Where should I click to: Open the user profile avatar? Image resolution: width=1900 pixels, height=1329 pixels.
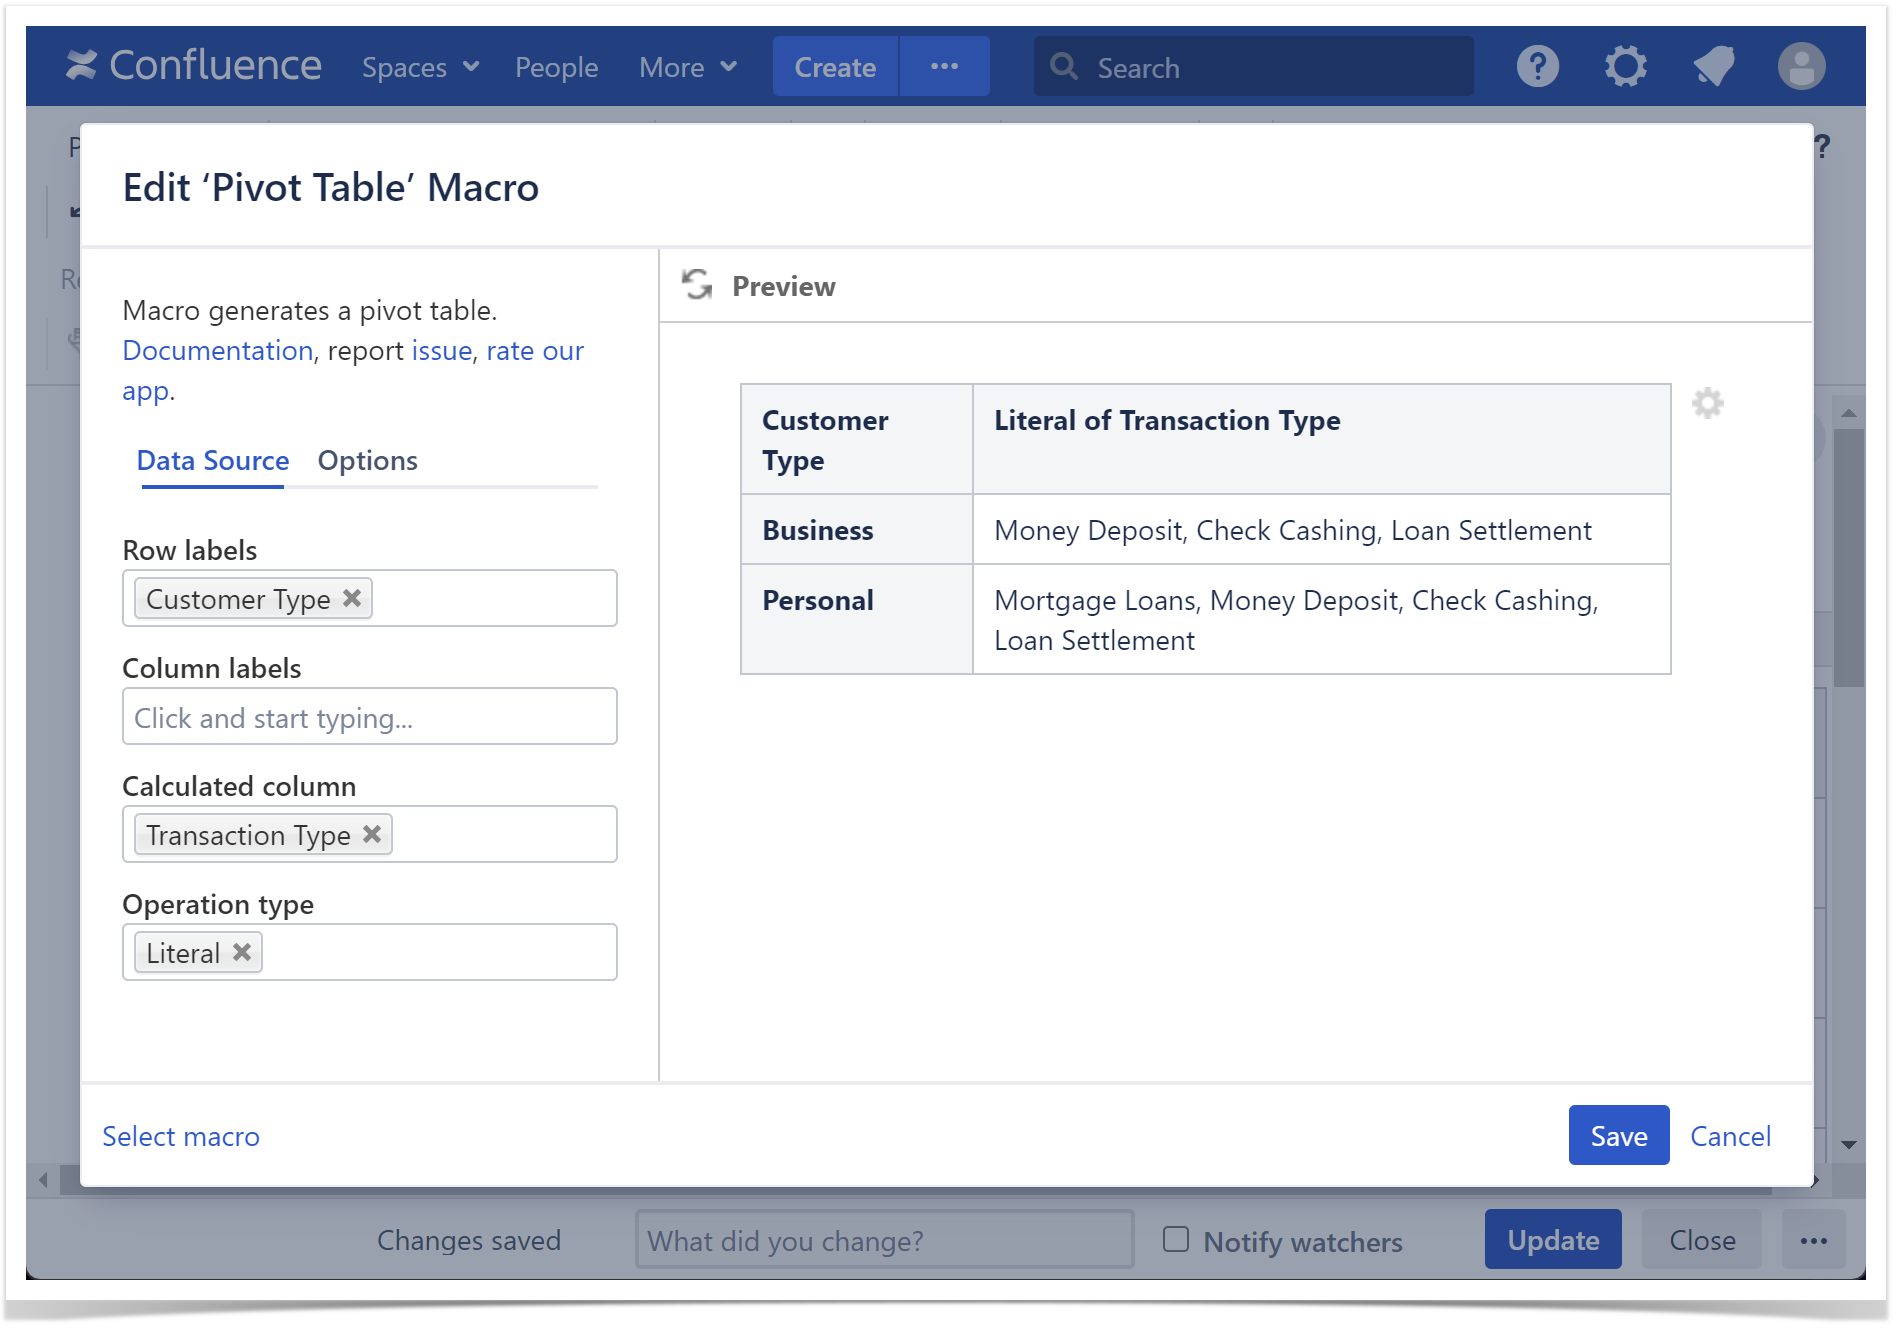(1801, 67)
